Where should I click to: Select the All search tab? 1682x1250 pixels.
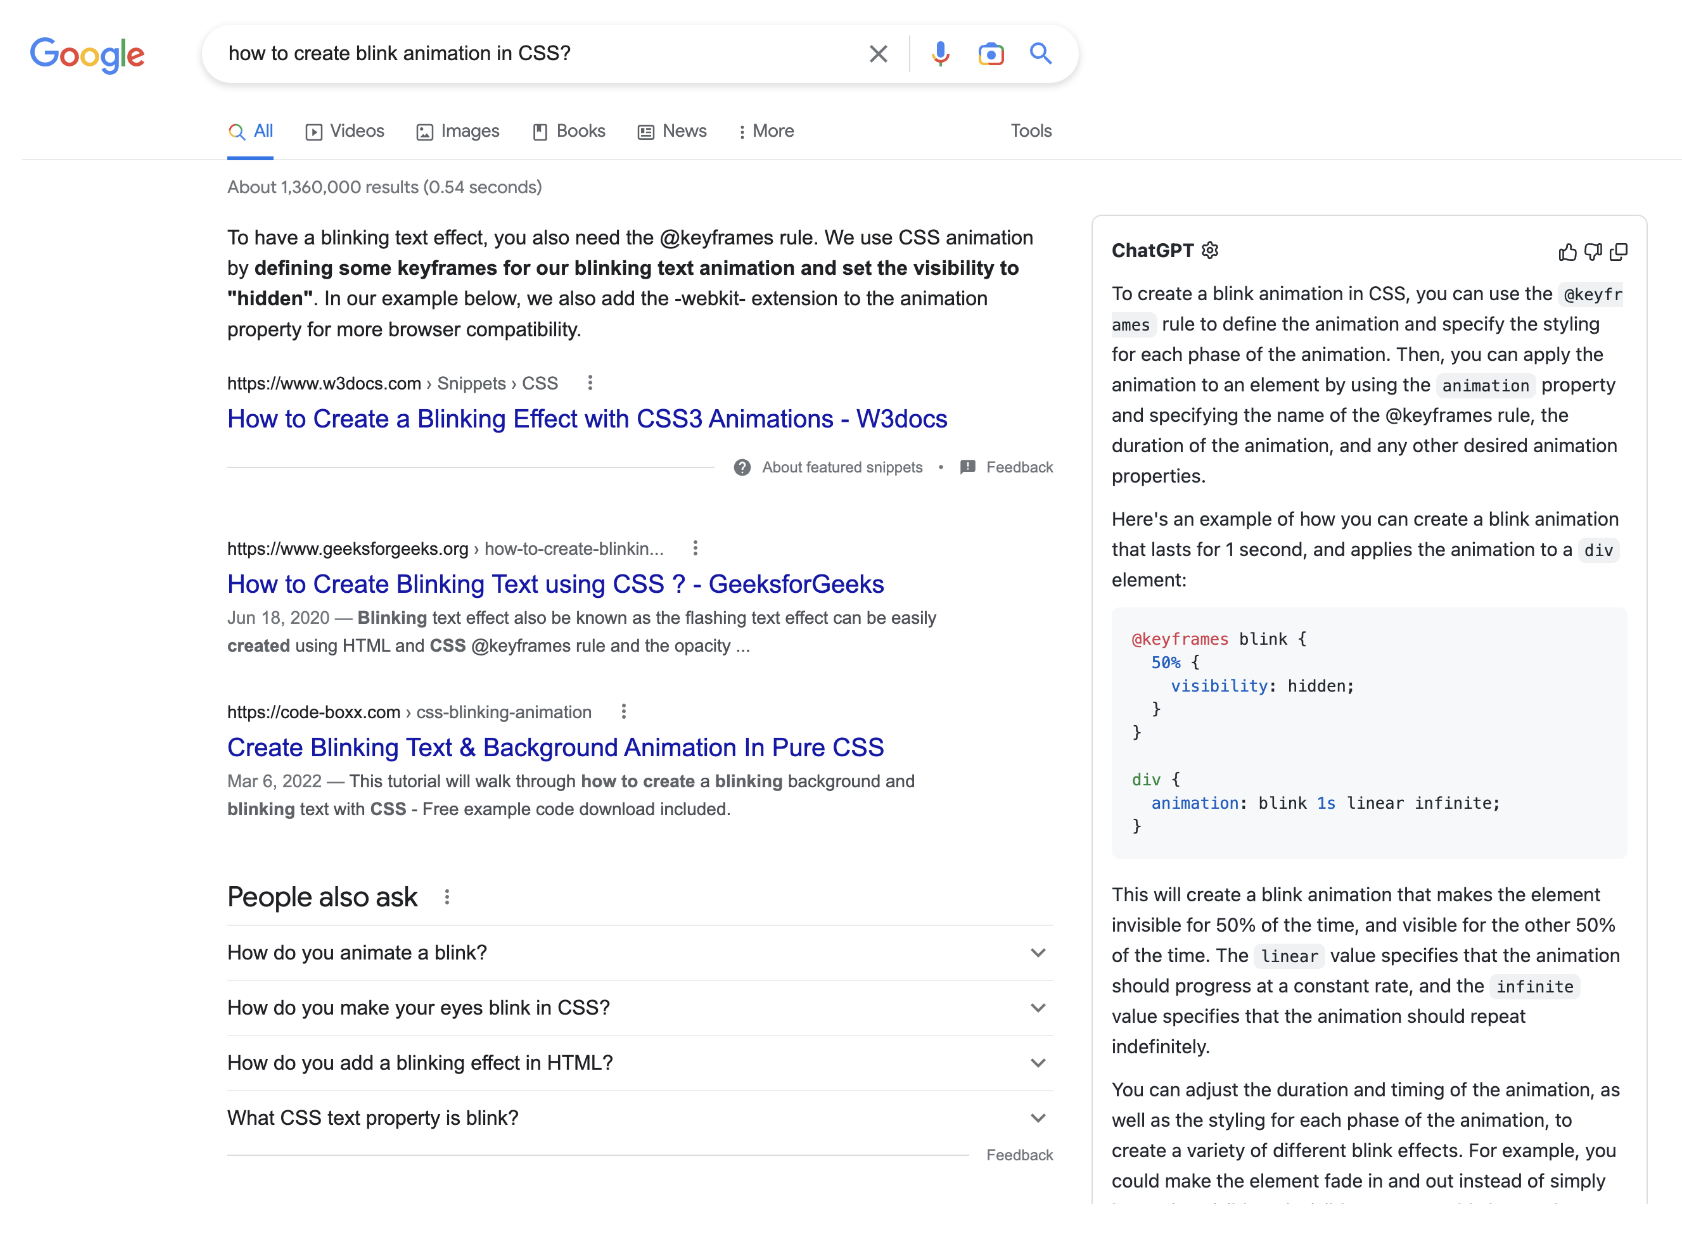coord(250,131)
